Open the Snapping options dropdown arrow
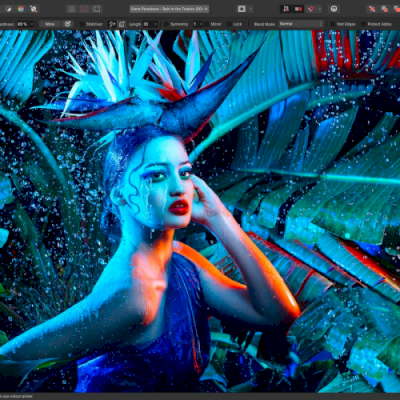400x400 pixels. pyautogui.click(x=320, y=9)
